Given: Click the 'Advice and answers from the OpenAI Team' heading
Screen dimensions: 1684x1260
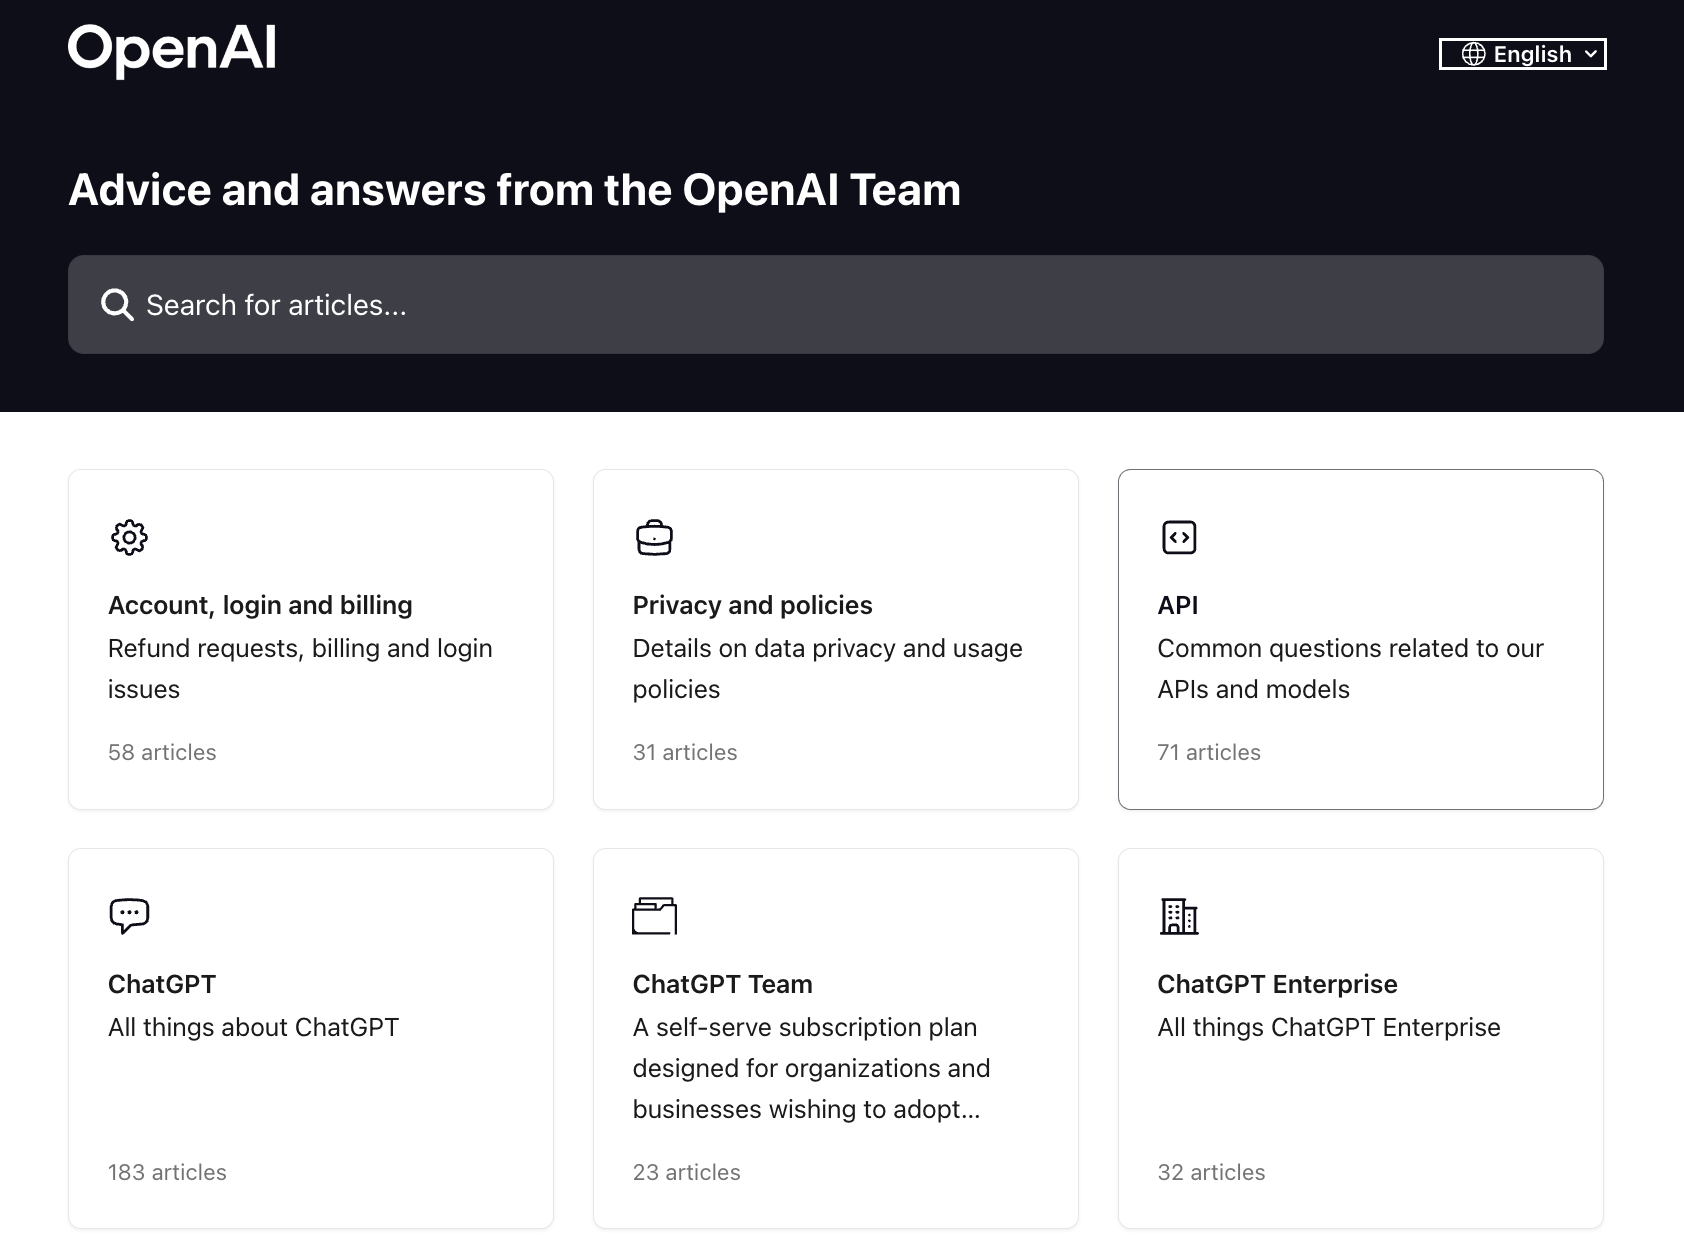Looking at the screenshot, I should point(514,190).
